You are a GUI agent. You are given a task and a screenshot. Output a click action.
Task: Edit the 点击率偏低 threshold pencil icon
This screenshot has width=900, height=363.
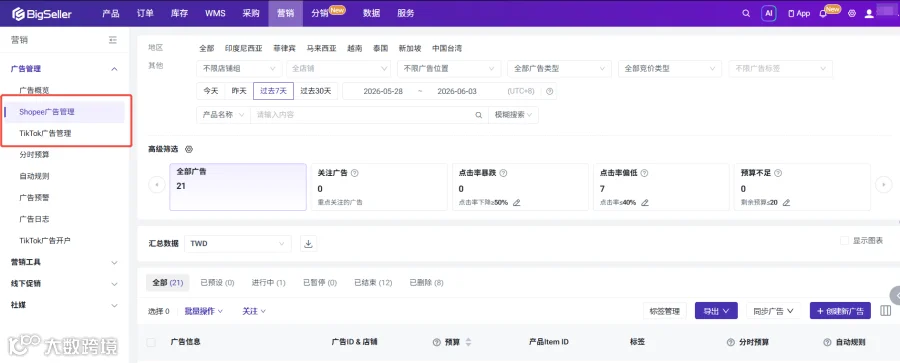pos(645,202)
